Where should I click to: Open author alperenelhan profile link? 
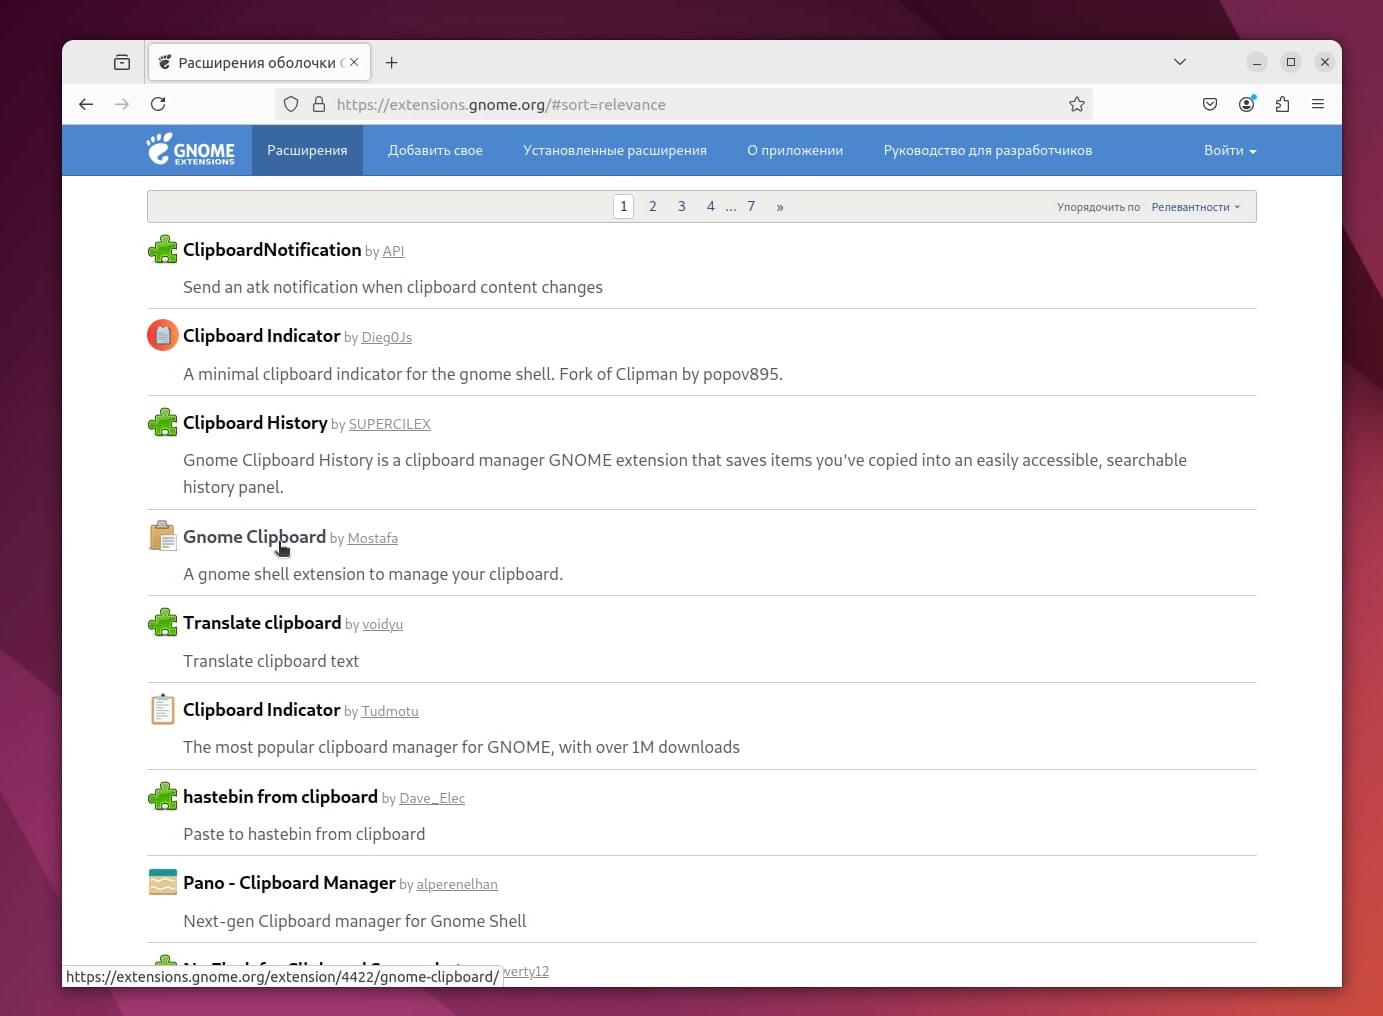(x=457, y=884)
